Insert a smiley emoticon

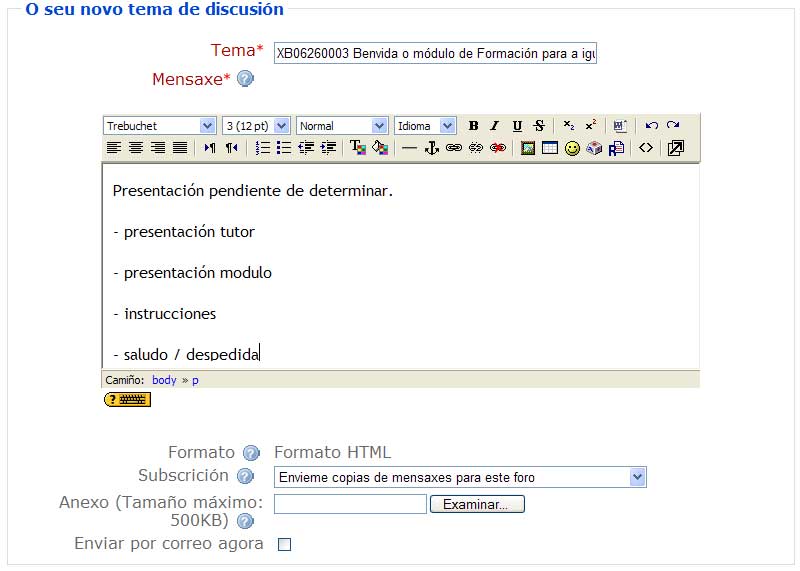[572, 148]
